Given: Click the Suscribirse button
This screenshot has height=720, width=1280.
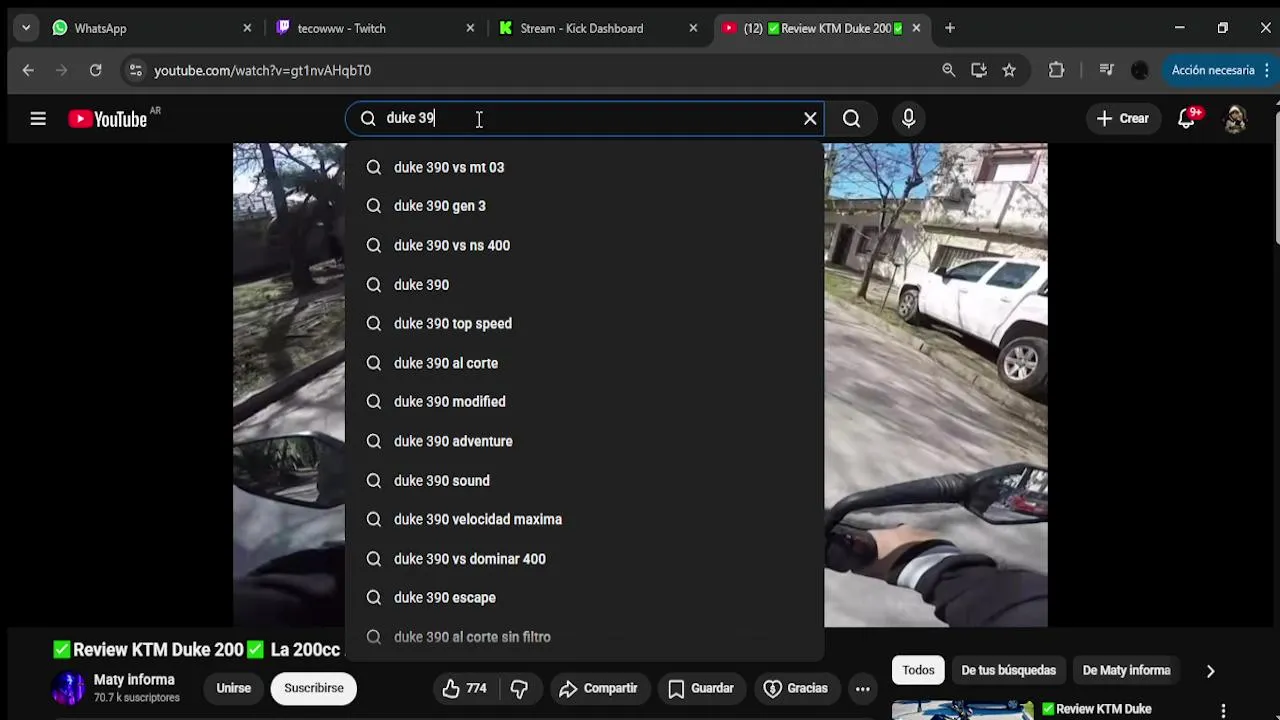Looking at the screenshot, I should 314,688.
